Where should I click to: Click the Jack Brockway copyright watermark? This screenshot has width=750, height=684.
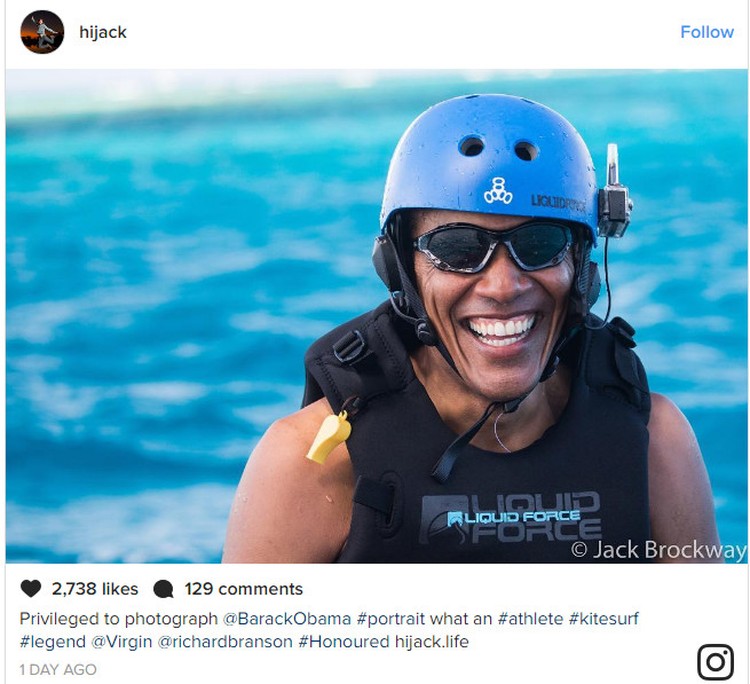(659, 550)
